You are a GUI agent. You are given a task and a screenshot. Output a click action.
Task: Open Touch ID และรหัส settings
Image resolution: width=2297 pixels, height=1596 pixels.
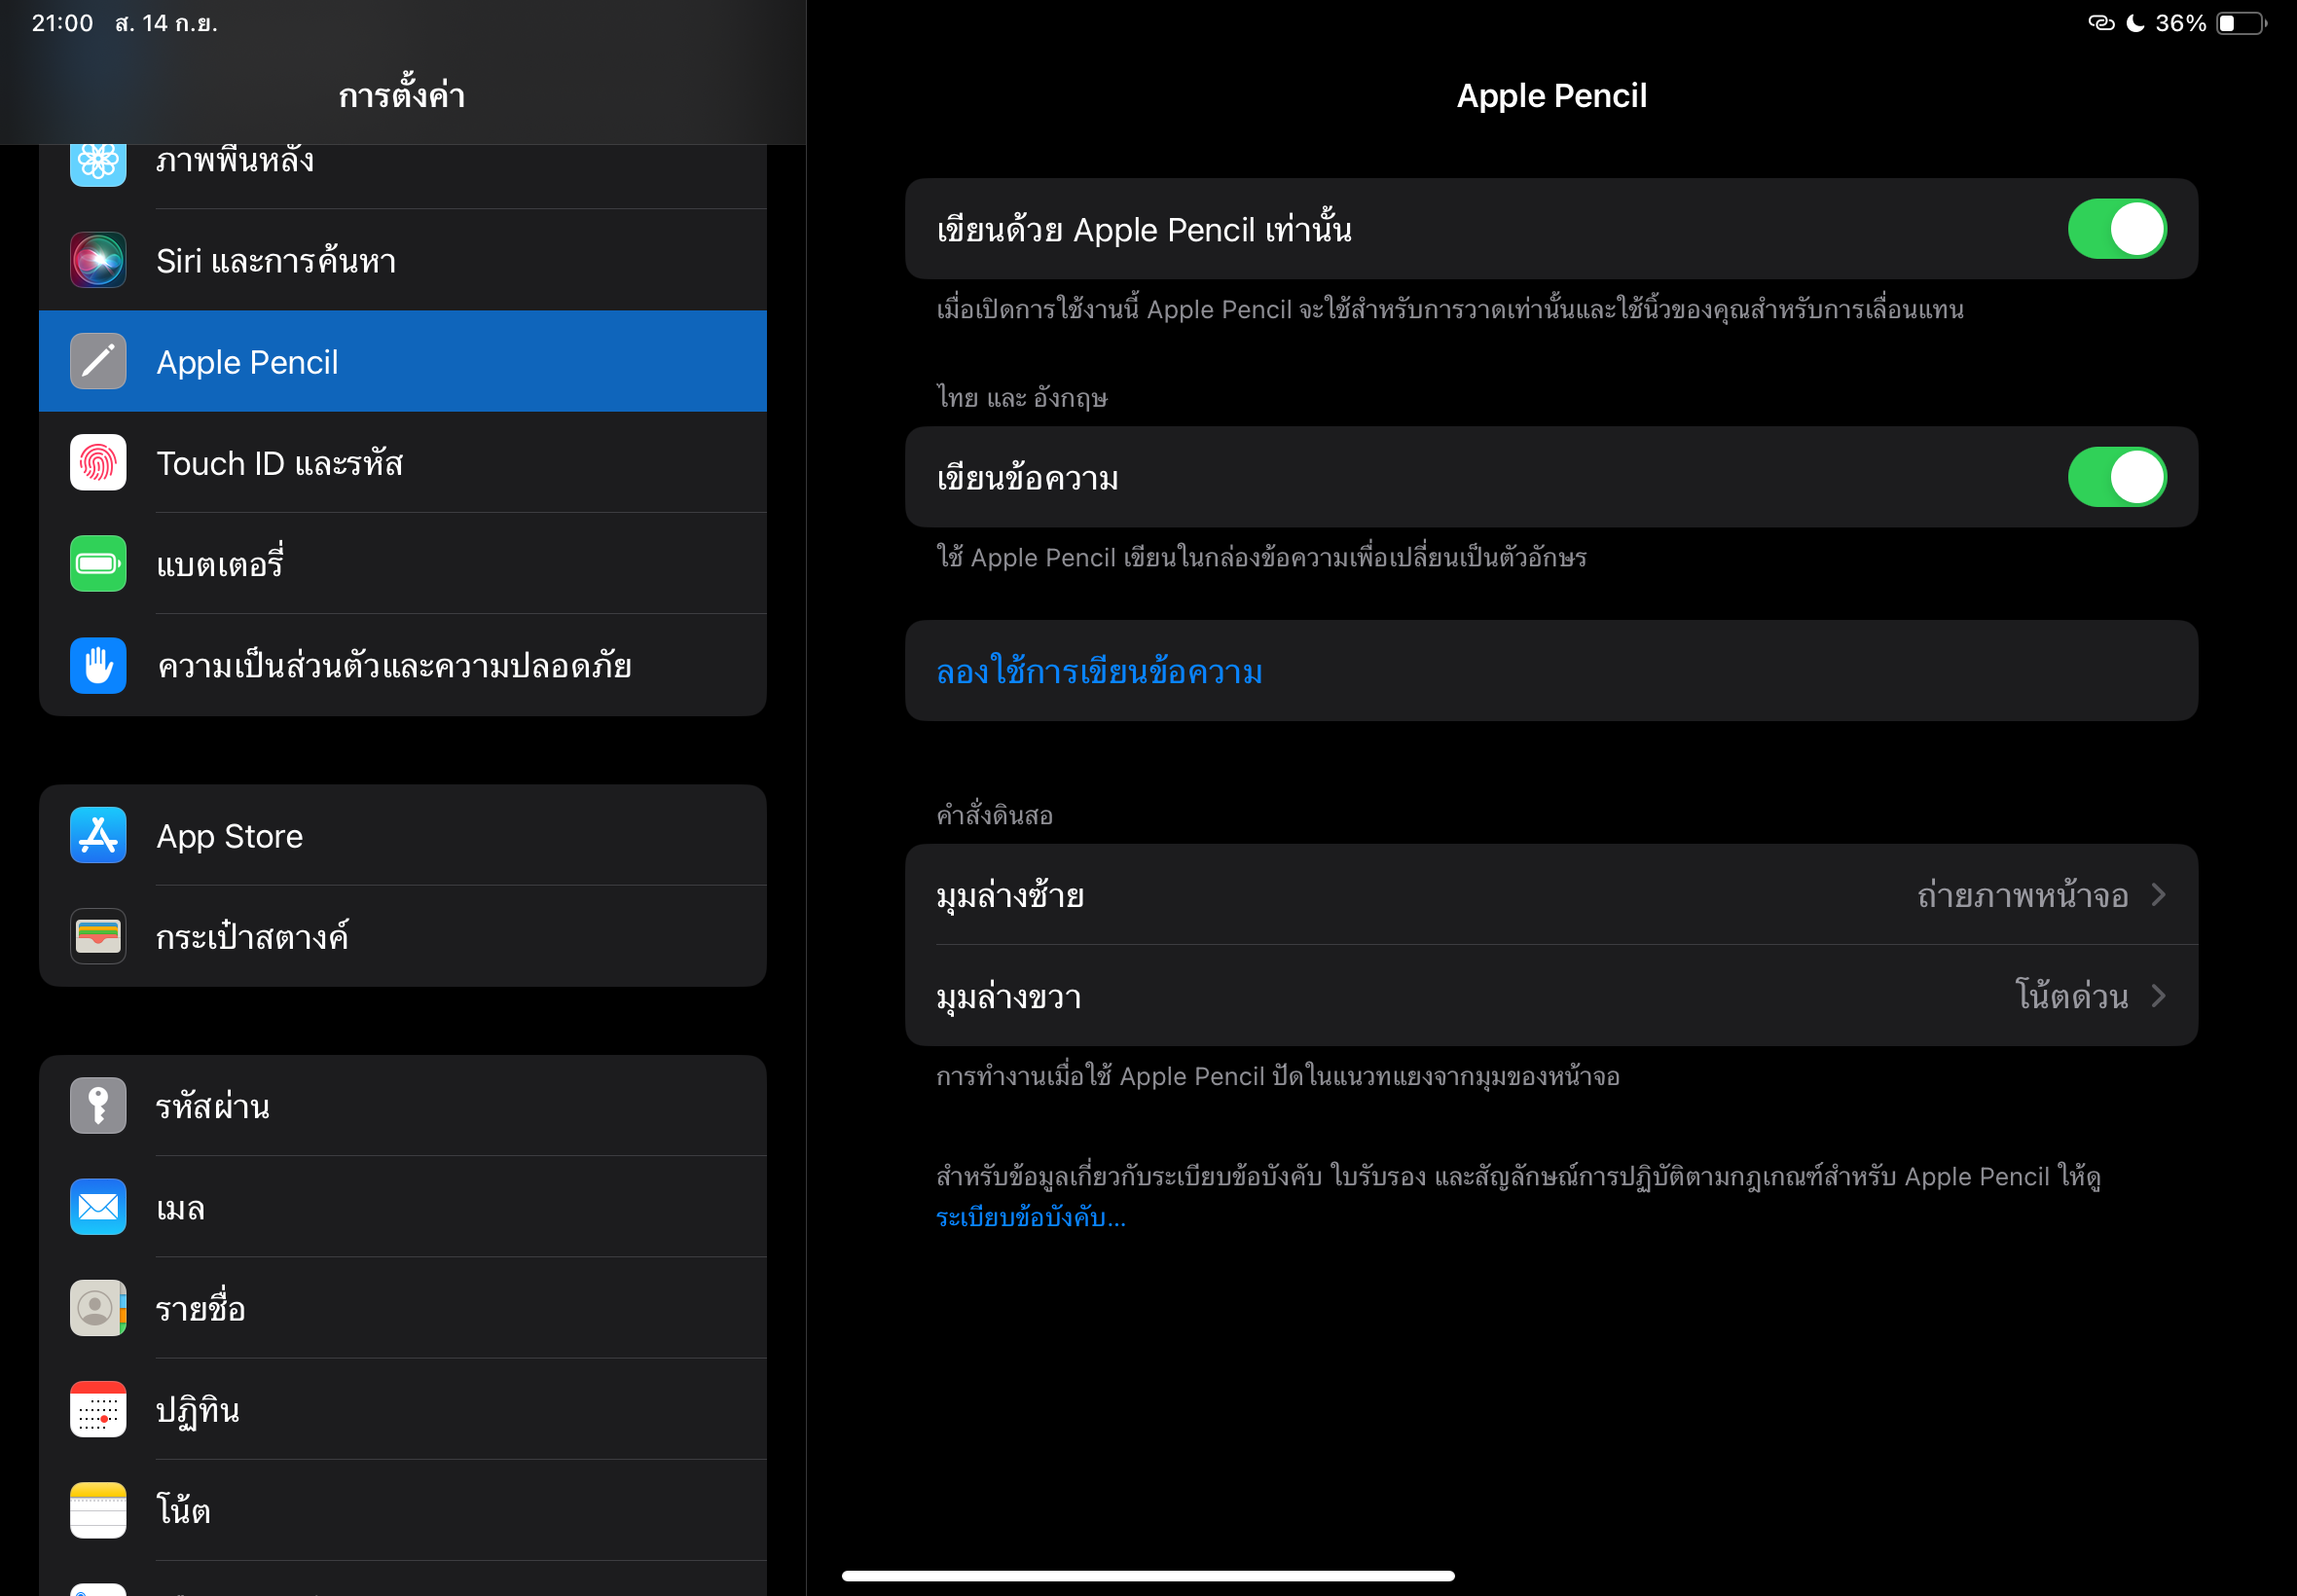point(403,462)
